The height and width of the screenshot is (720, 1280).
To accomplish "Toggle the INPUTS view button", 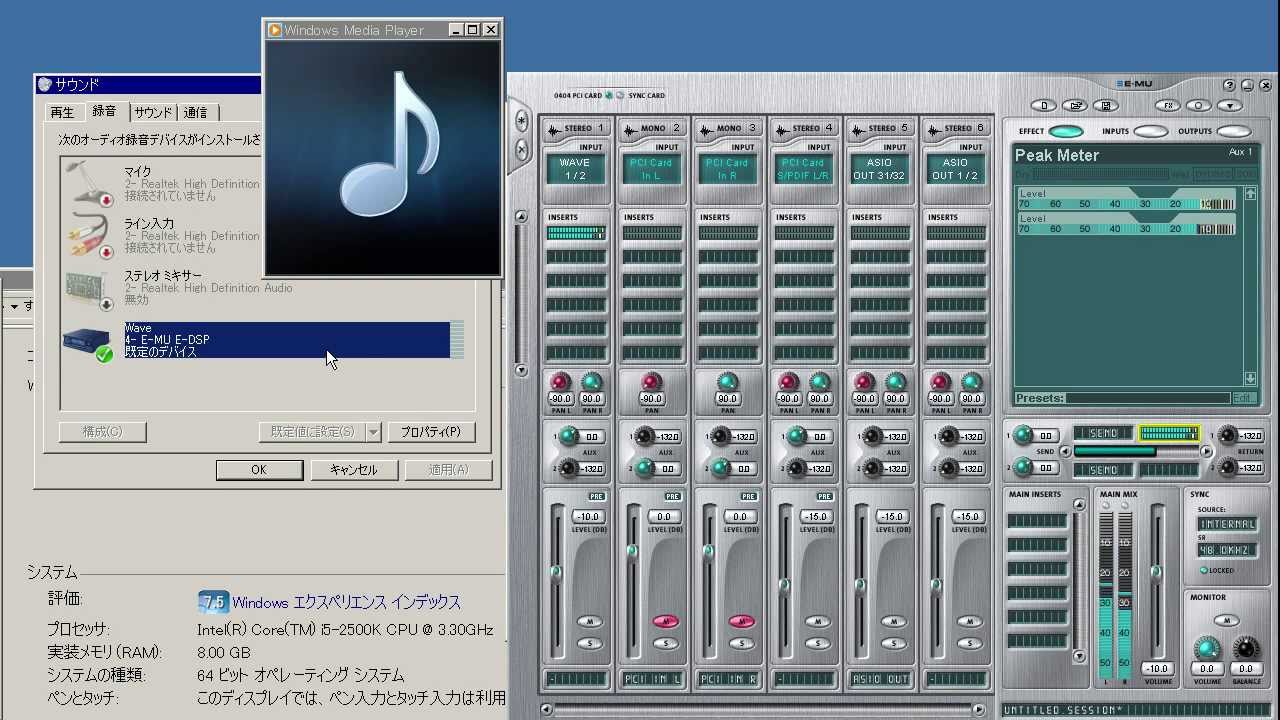I will (x=1150, y=132).
